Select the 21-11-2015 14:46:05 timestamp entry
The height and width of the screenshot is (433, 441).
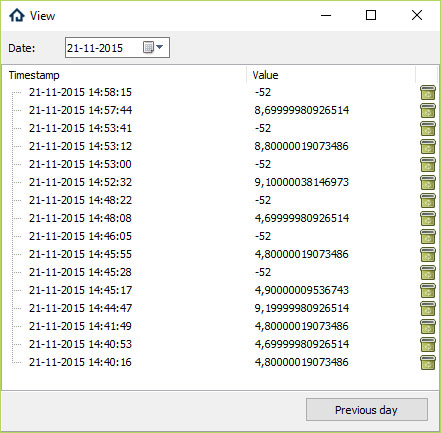pyautogui.click(x=80, y=236)
